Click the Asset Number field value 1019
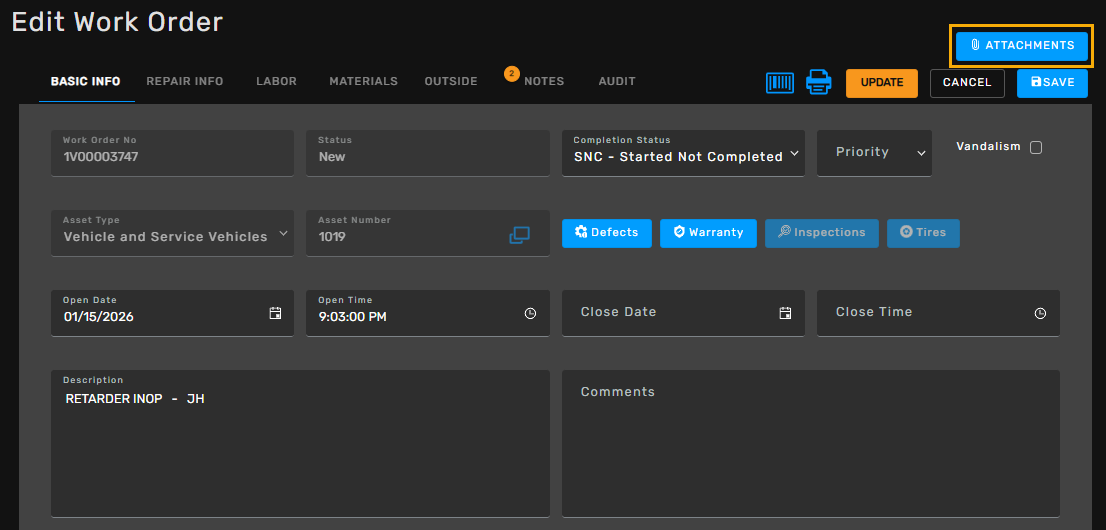The width and height of the screenshot is (1106, 530). point(332,237)
